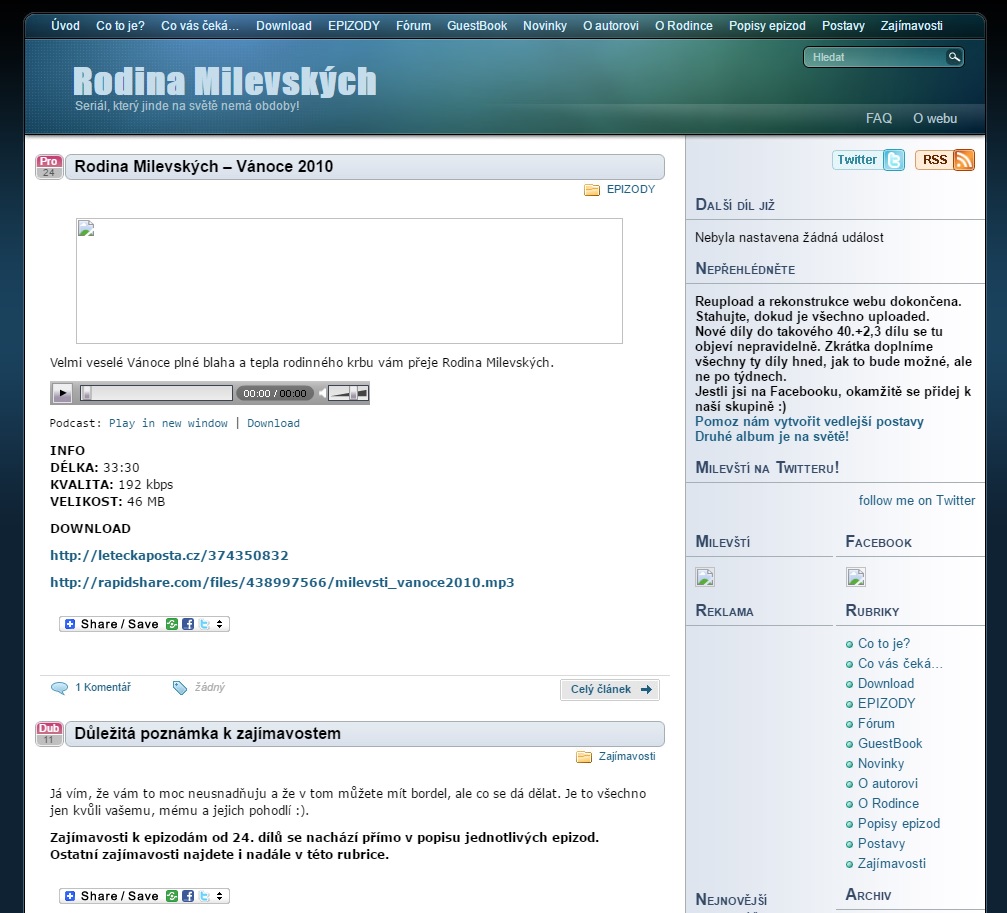This screenshot has width=1007, height=913.
Task: Select Popisy epizod in top navigation
Action: tap(767, 26)
